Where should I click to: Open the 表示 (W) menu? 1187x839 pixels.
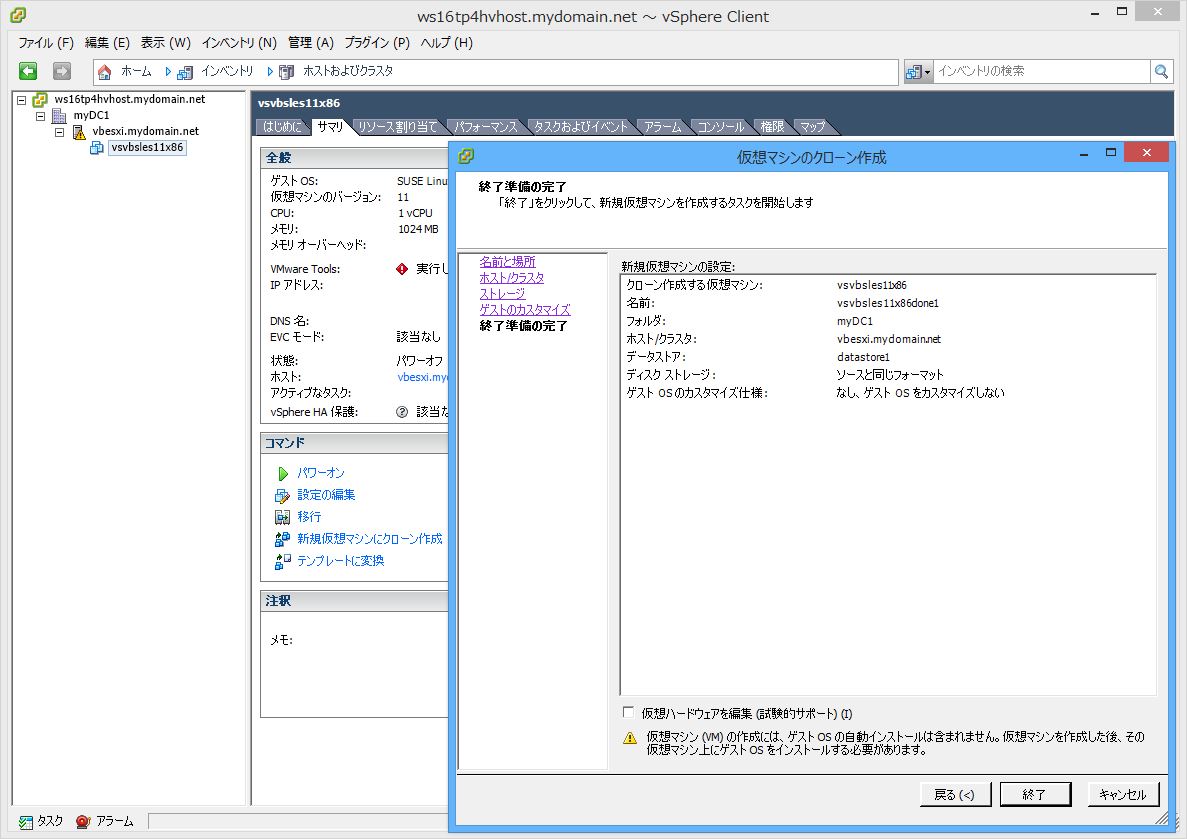[165, 42]
